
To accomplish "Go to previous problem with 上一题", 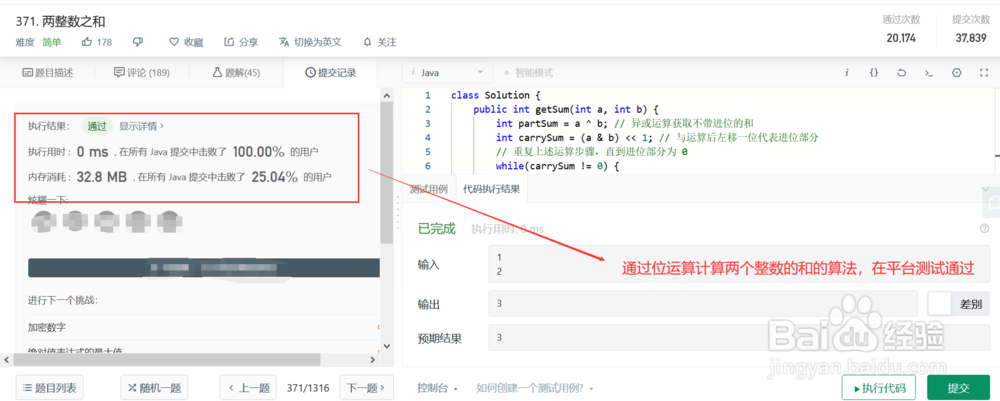I will 248,387.
